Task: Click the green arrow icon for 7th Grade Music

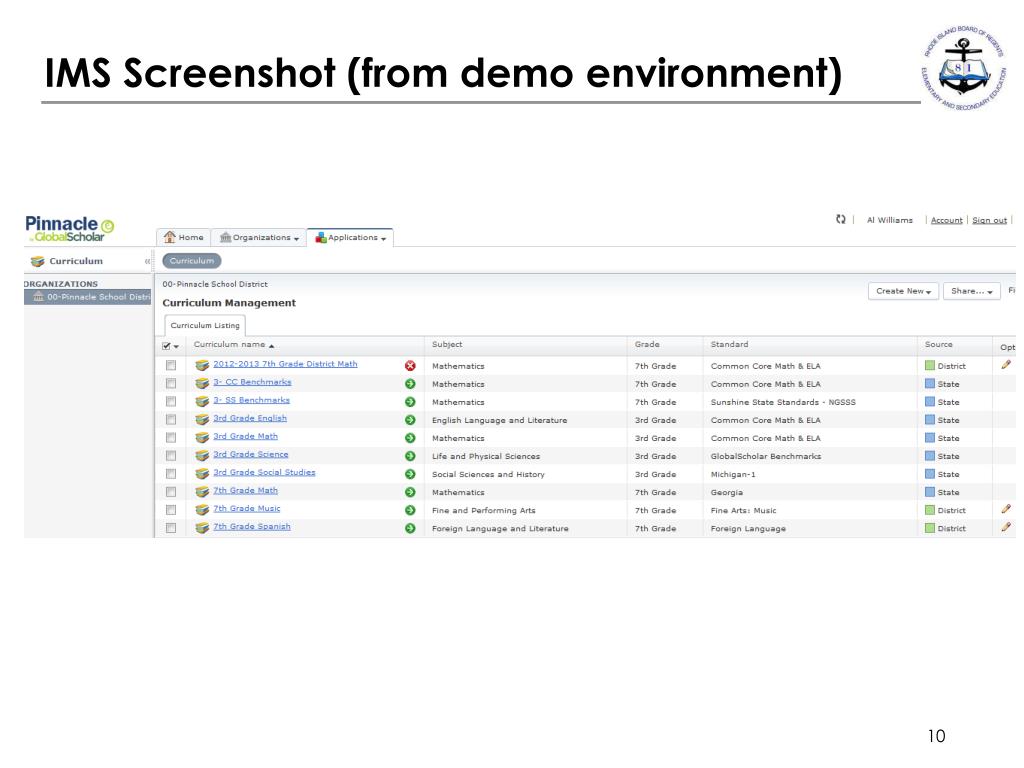Action: (x=410, y=510)
